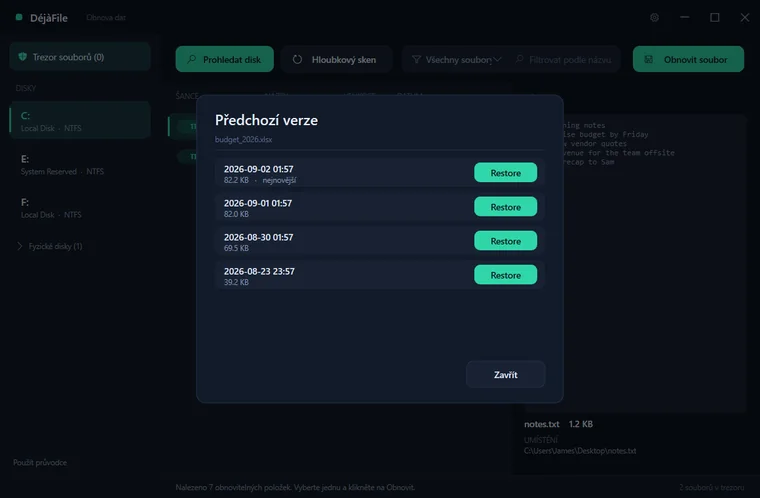Viewport: 760px width, 498px height.
Task: Open settings gear icon in title bar
Action: pyautogui.click(x=654, y=17)
